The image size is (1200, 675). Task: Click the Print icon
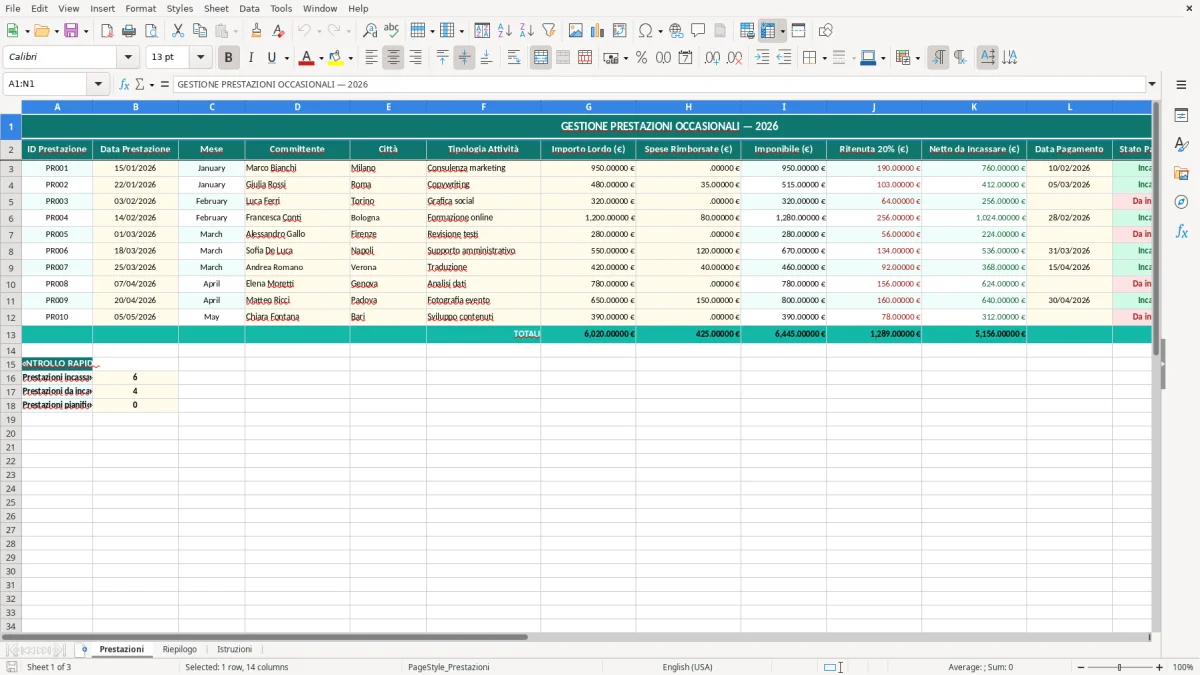click(129, 31)
